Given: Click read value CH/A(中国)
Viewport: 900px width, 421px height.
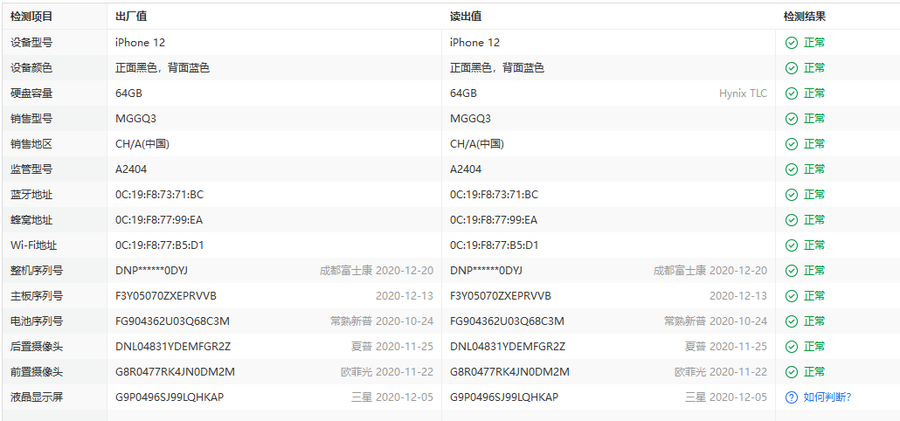Looking at the screenshot, I should 477,144.
